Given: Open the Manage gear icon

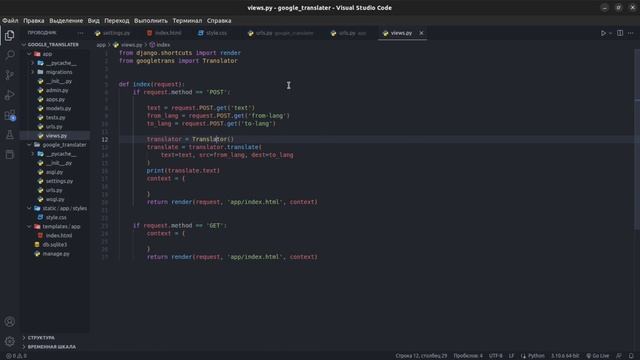Looking at the screenshot, I should pyautogui.click(x=10, y=341).
